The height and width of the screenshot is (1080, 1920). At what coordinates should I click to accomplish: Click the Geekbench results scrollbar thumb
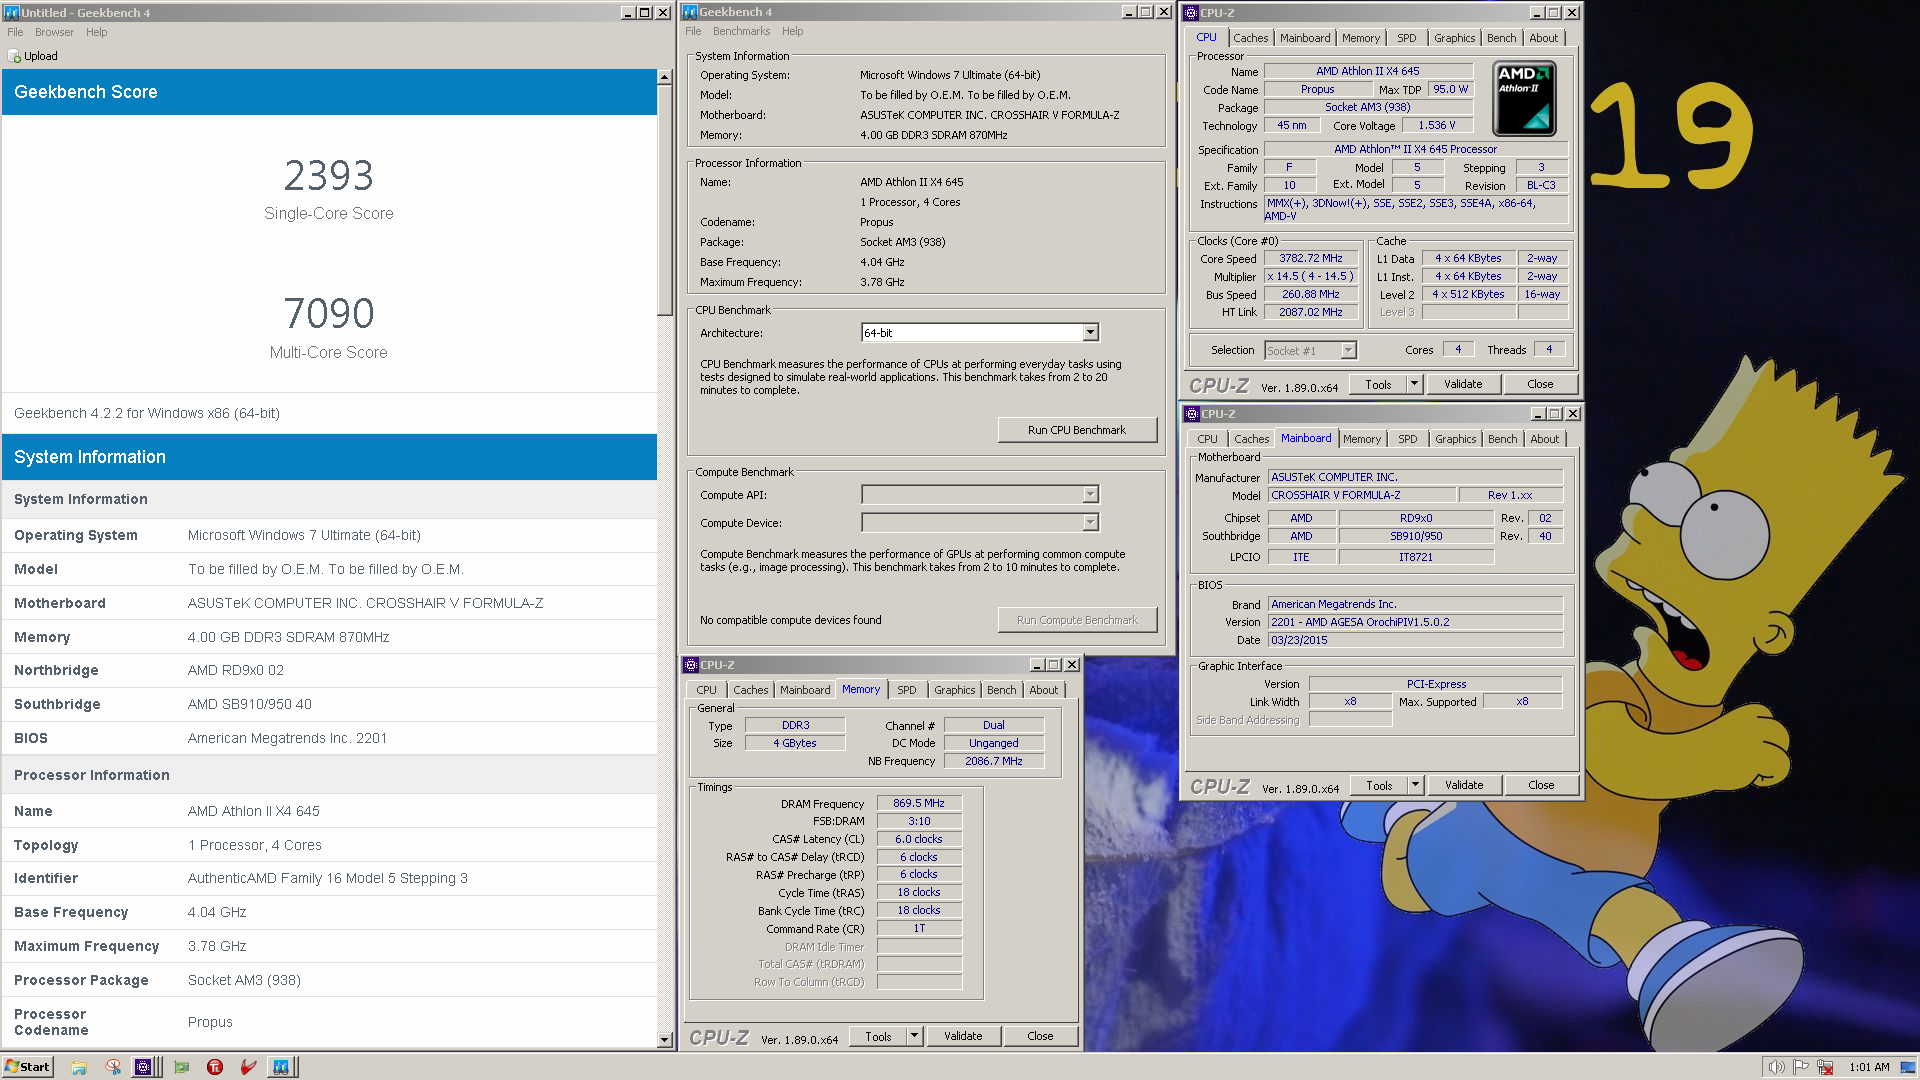click(x=665, y=200)
